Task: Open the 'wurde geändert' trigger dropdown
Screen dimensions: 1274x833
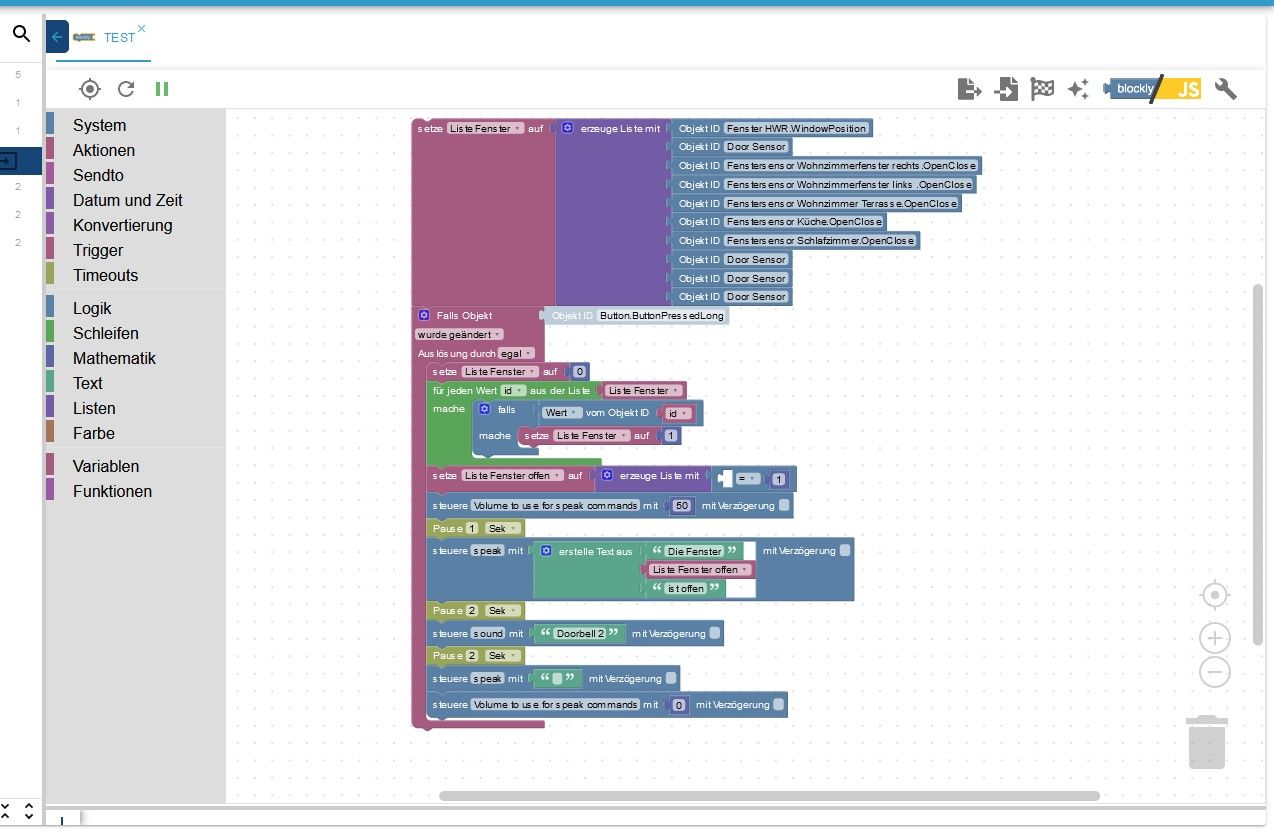Action: tap(460, 334)
